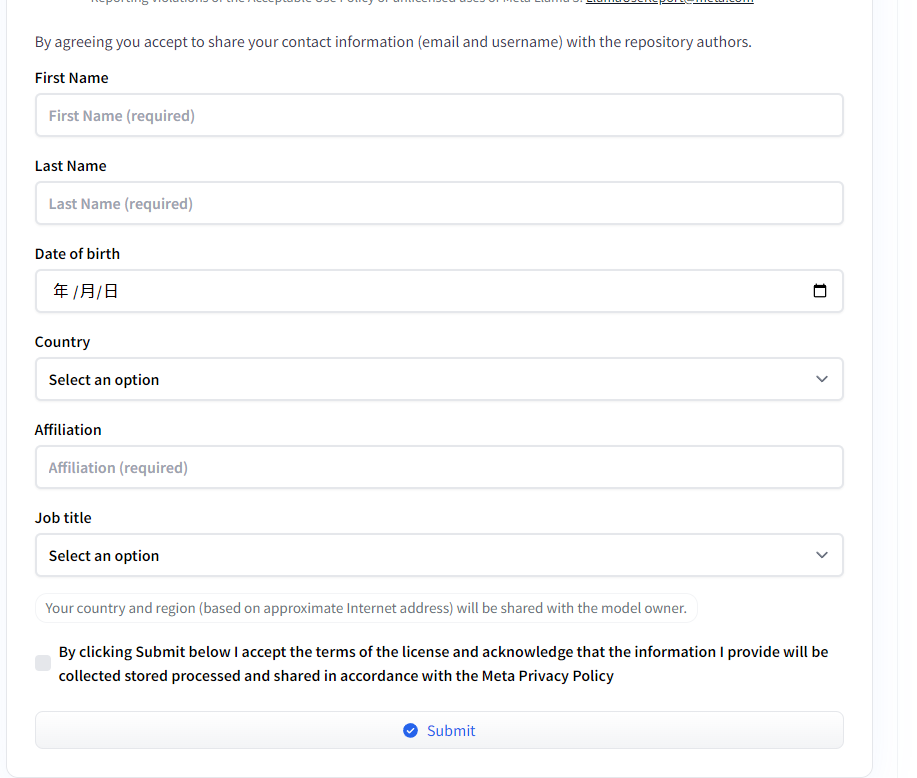The image size is (917, 778).
Task: Focus the First Name text field
Action: point(439,115)
